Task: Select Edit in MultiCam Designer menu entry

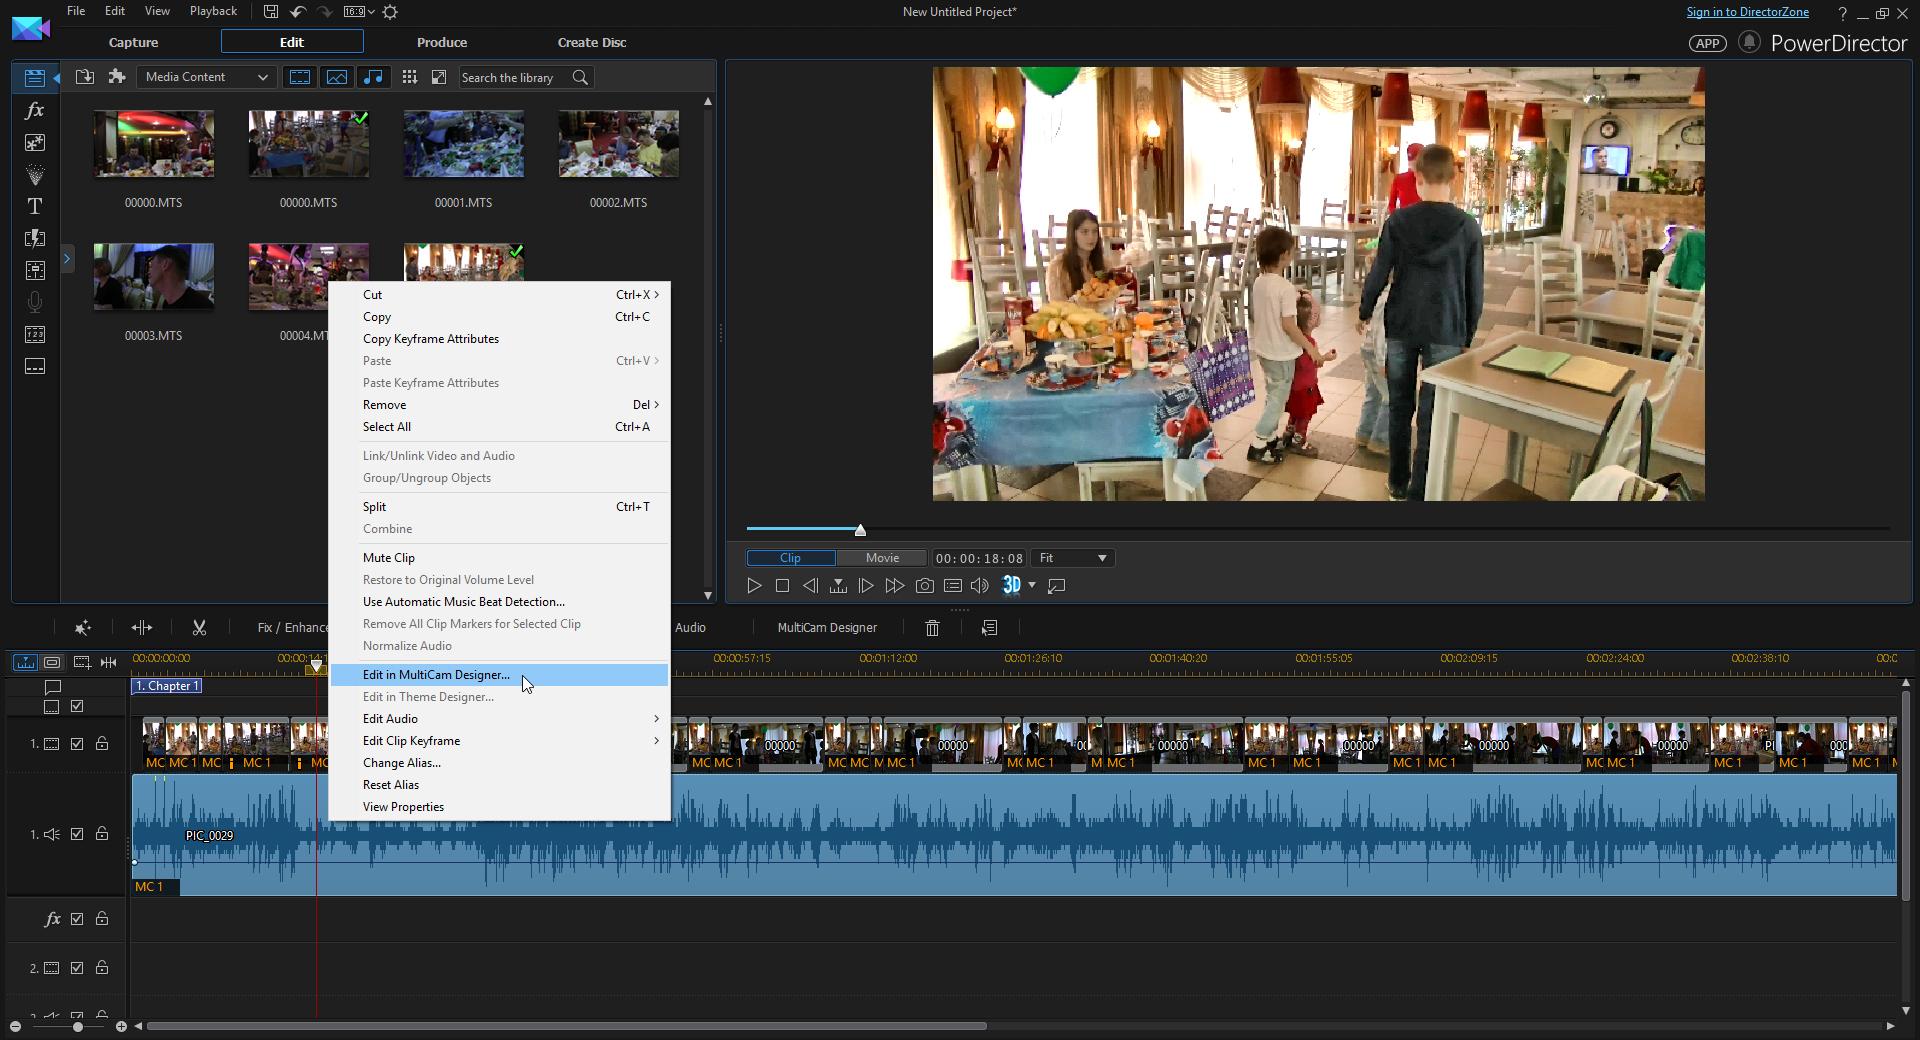Action: (436, 675)
